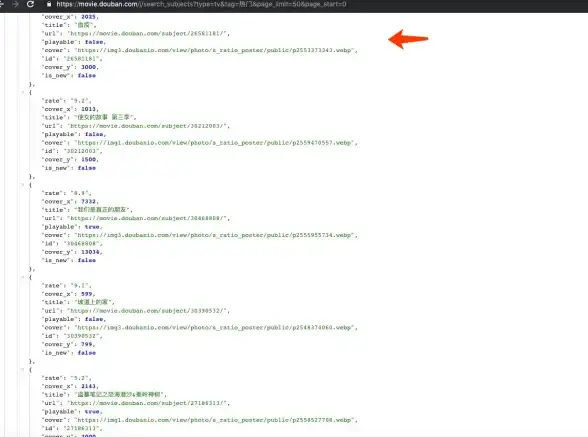The width and height of the screenshot is (588, 437).
Task: Click the "cover_x": 599 line
Action: coord(68,294)
